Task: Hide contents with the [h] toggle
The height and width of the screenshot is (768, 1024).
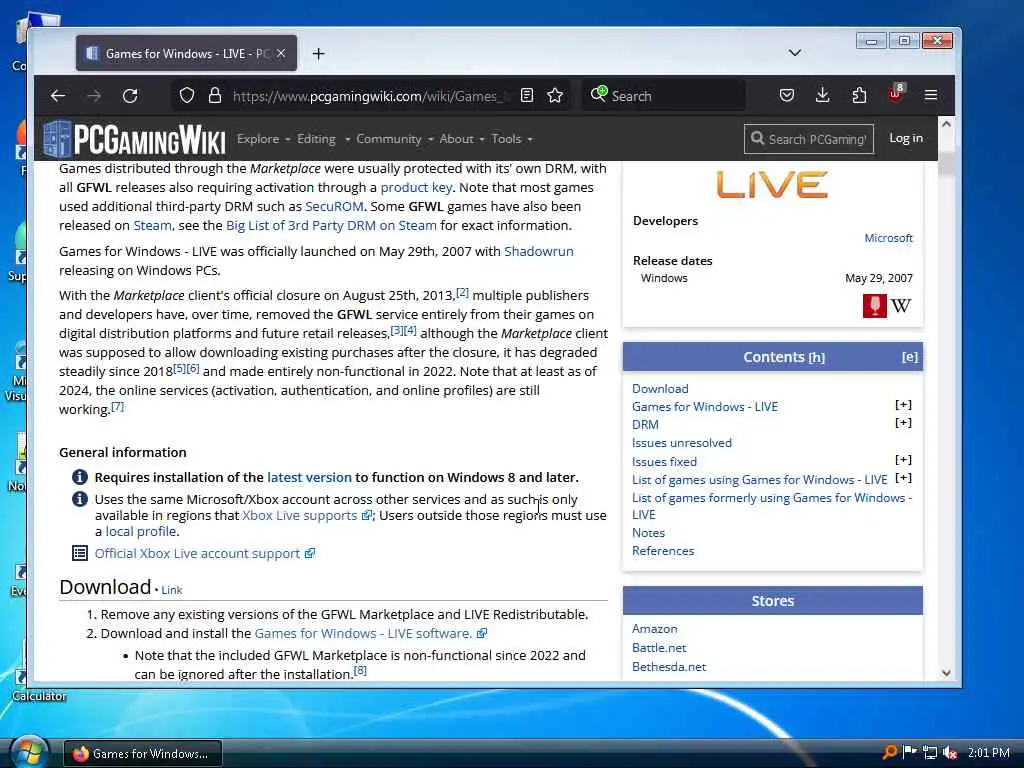Action: click(x=816, y=358)
